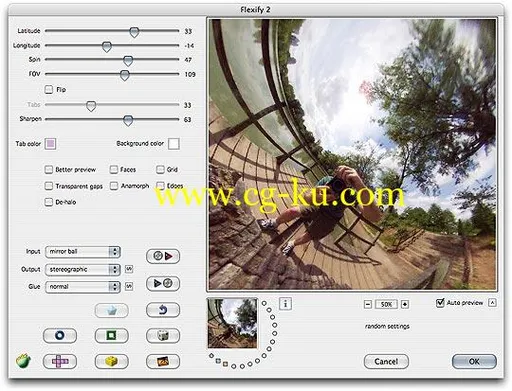Screen dimensions: 512x391
Task: Open the Input dropdown showing mirror ball
Action: pyautogui.click(x=83, y=252)
